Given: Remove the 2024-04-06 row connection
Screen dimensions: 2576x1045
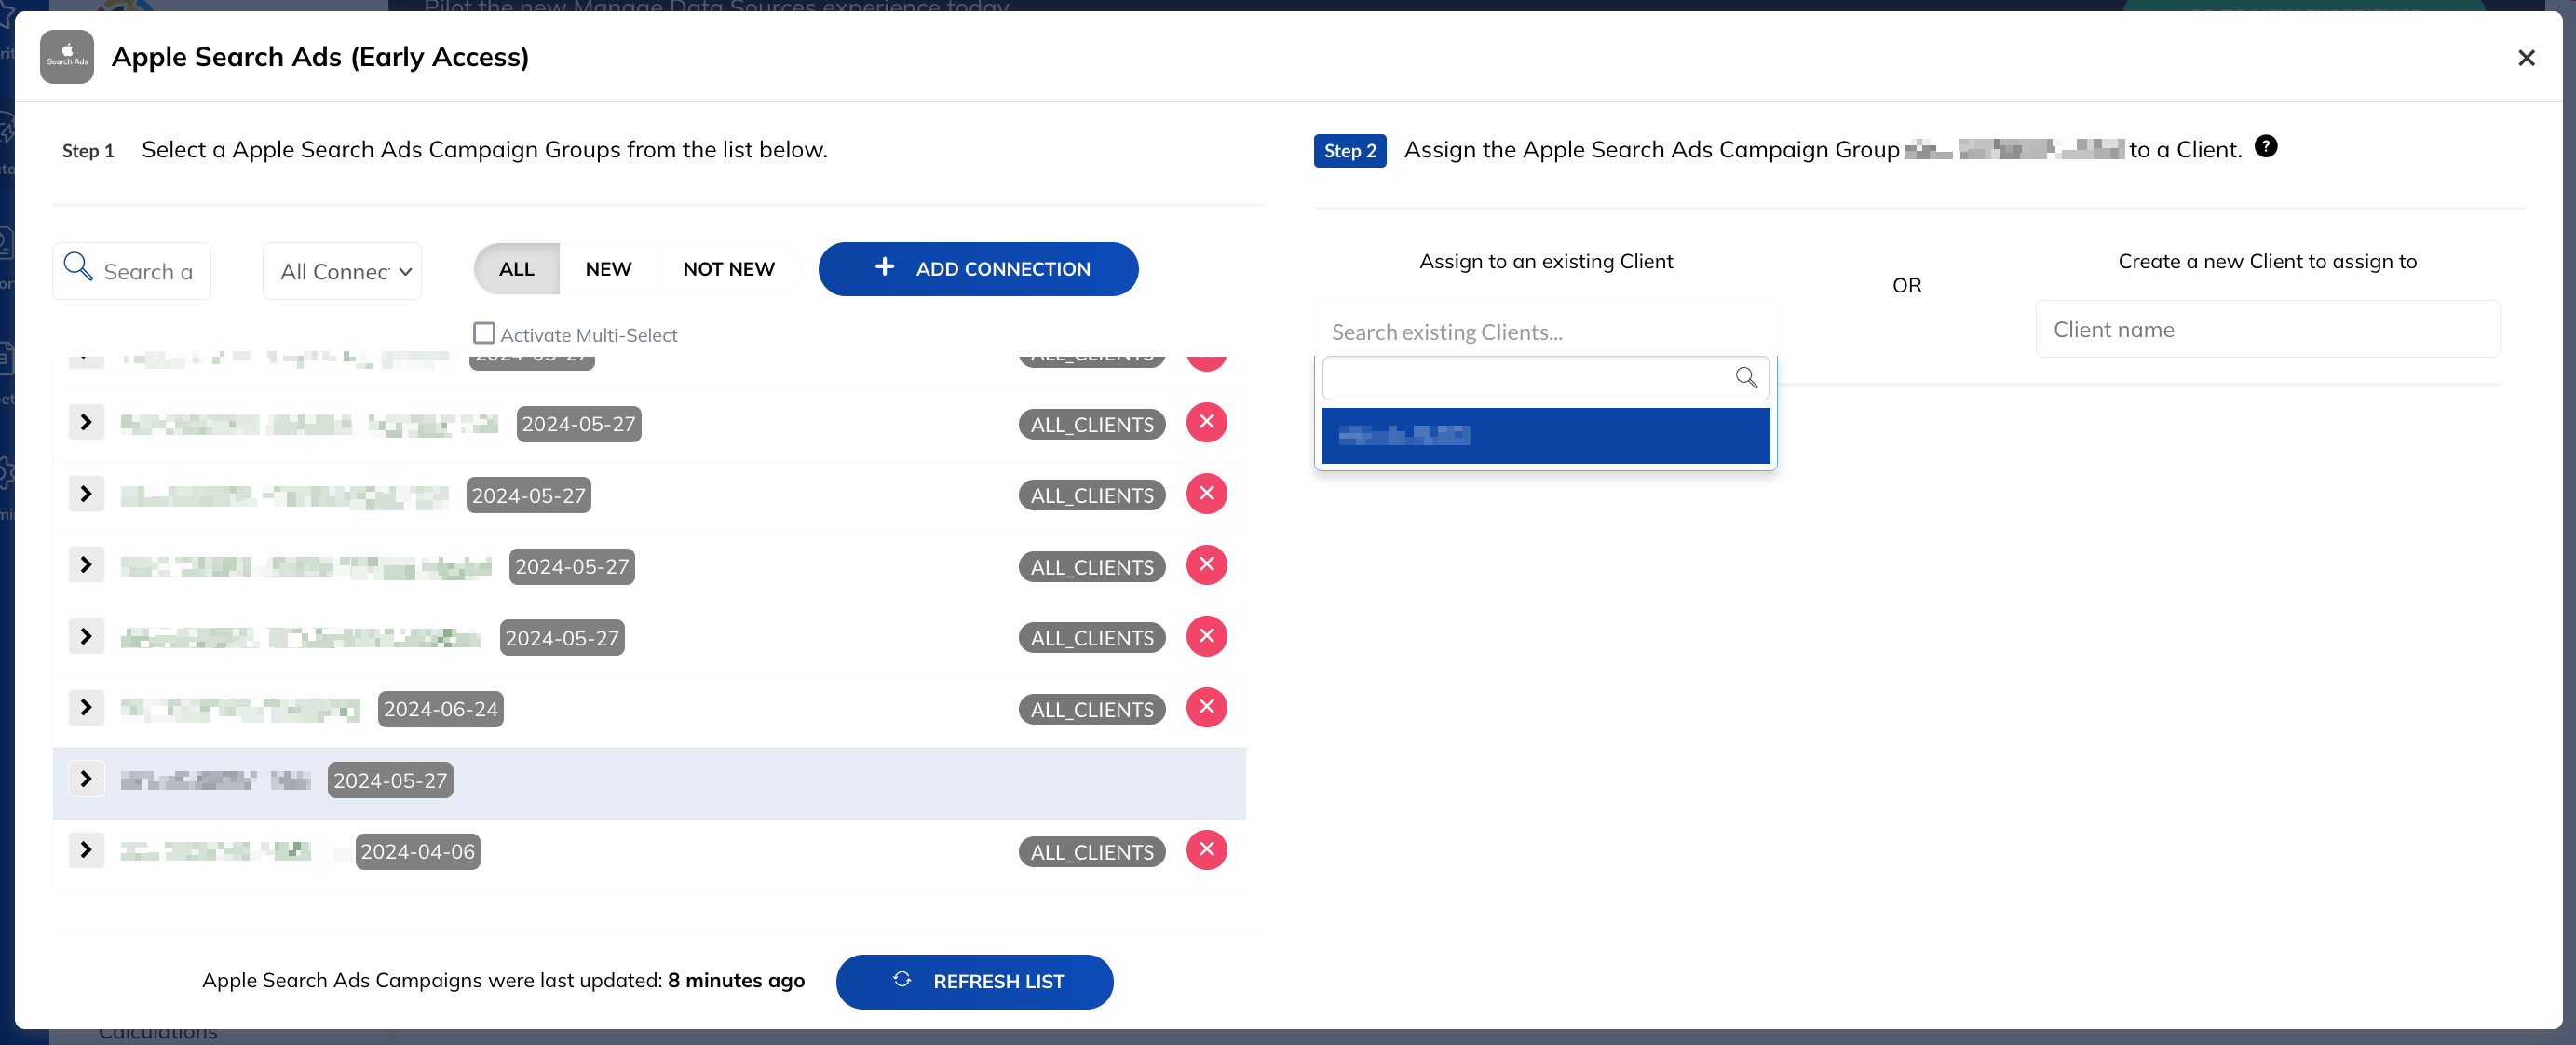Looking at the screenshot, I should [1206, 850].
